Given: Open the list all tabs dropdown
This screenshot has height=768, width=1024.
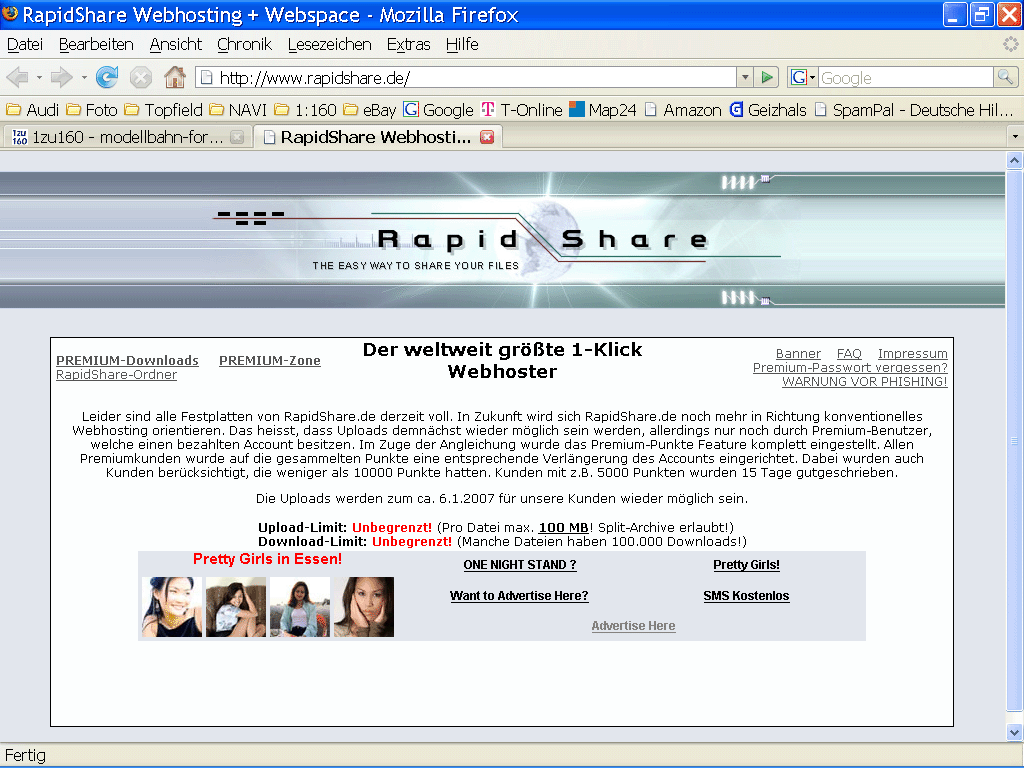Looking at the screenshot, I should point(1014,137).
